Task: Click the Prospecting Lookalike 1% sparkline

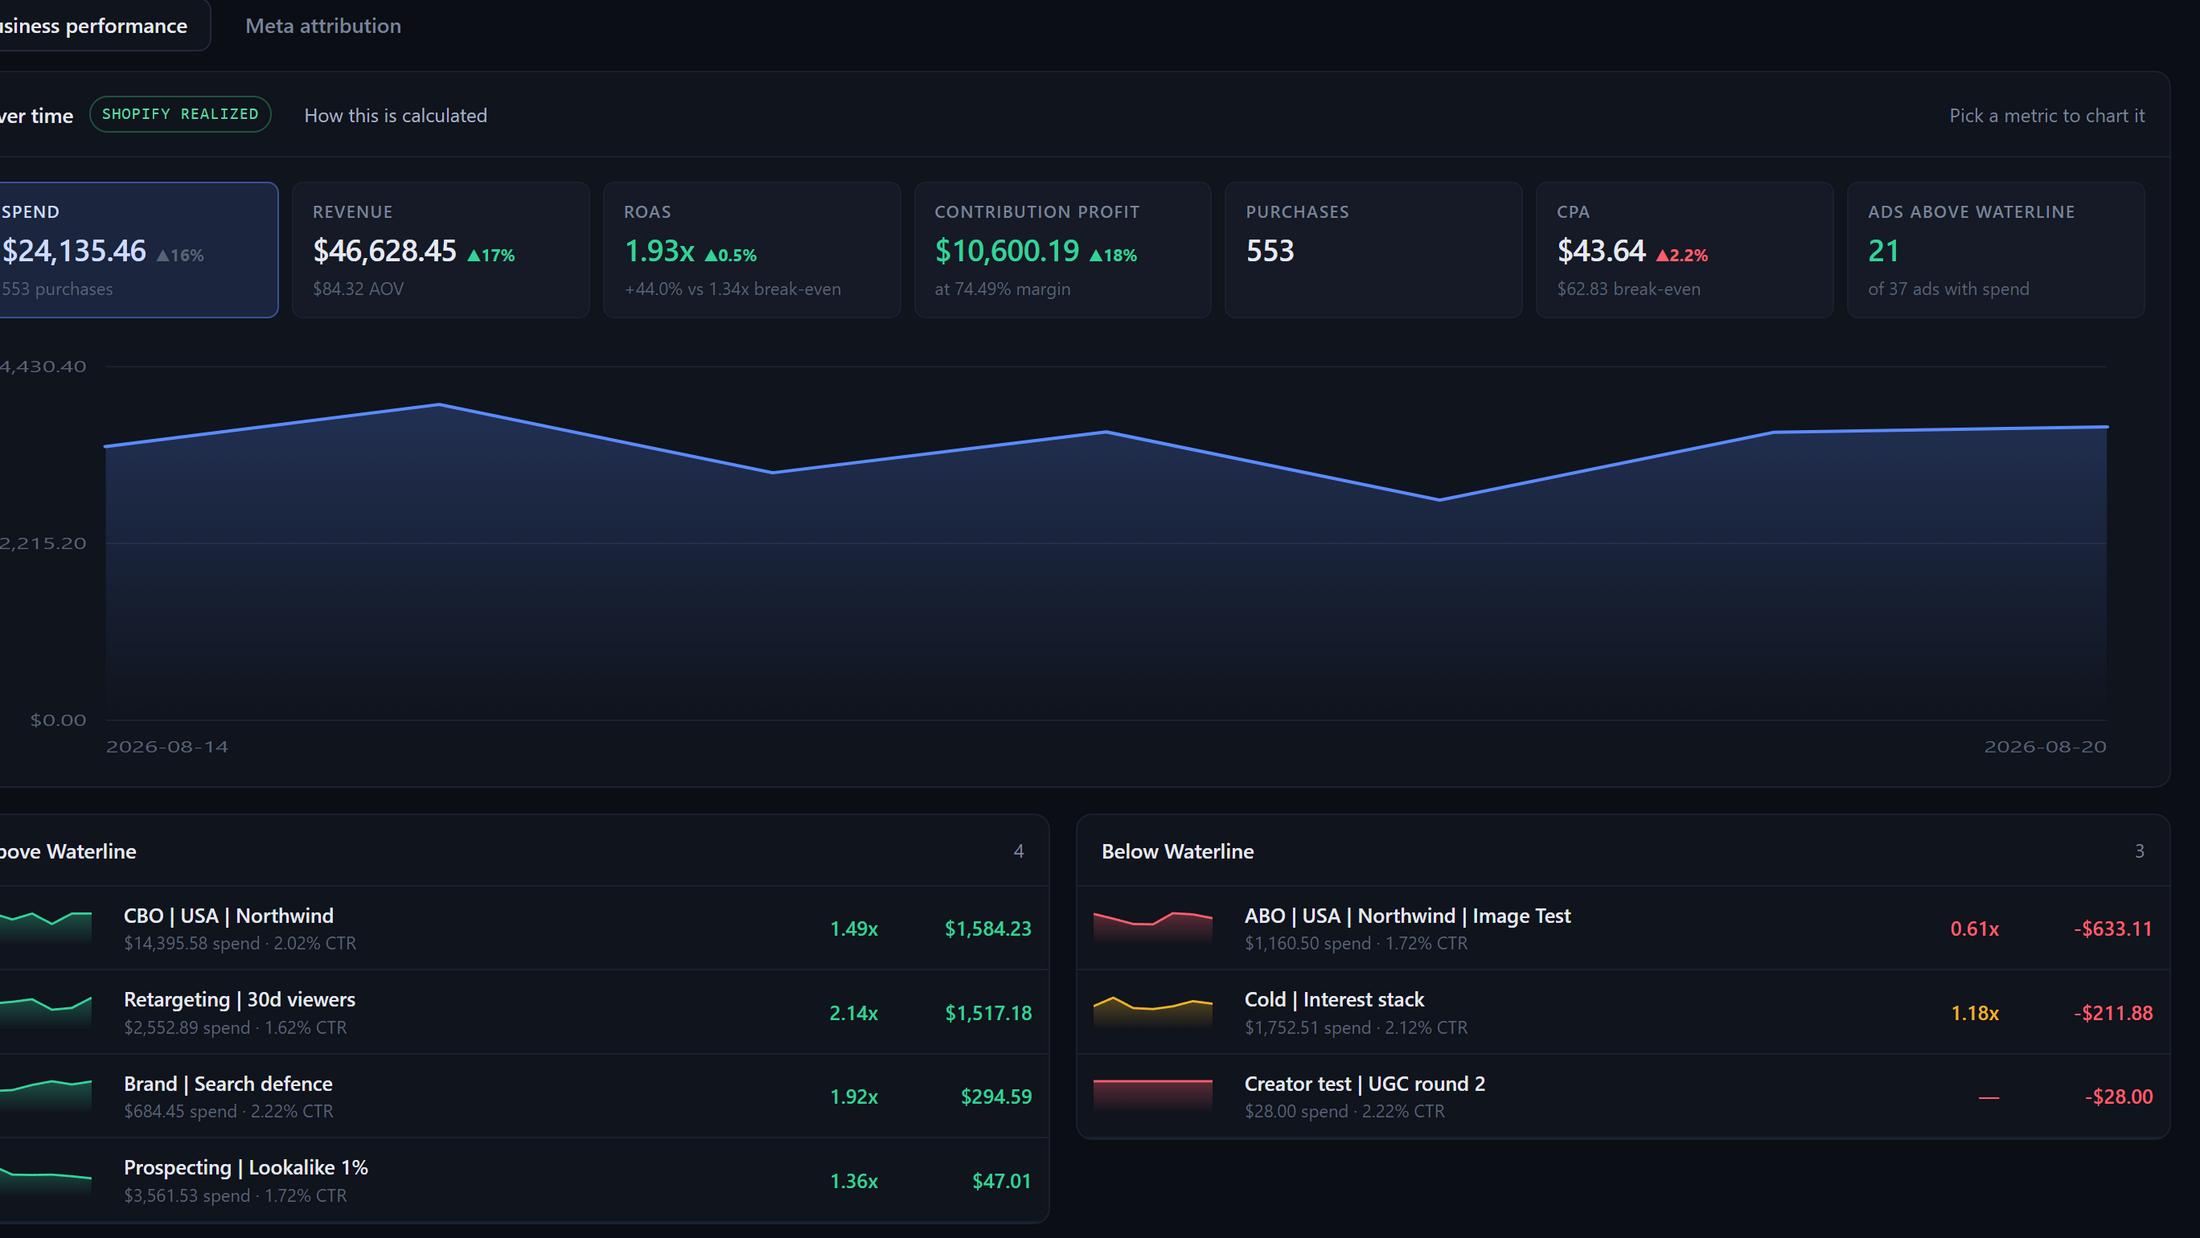Action: [x=45, y=1180]
